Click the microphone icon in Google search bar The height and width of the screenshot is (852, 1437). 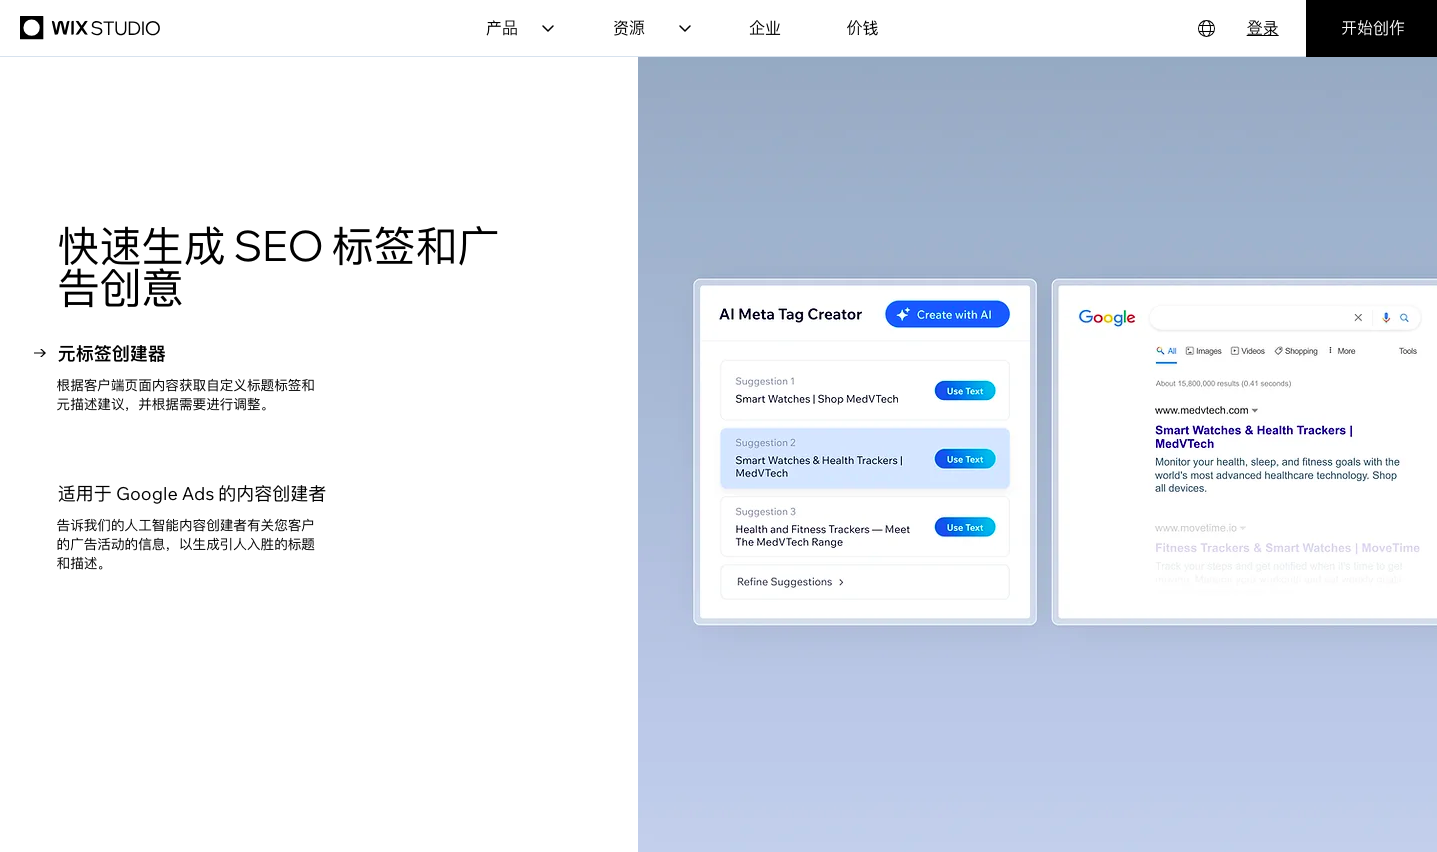1386,318
